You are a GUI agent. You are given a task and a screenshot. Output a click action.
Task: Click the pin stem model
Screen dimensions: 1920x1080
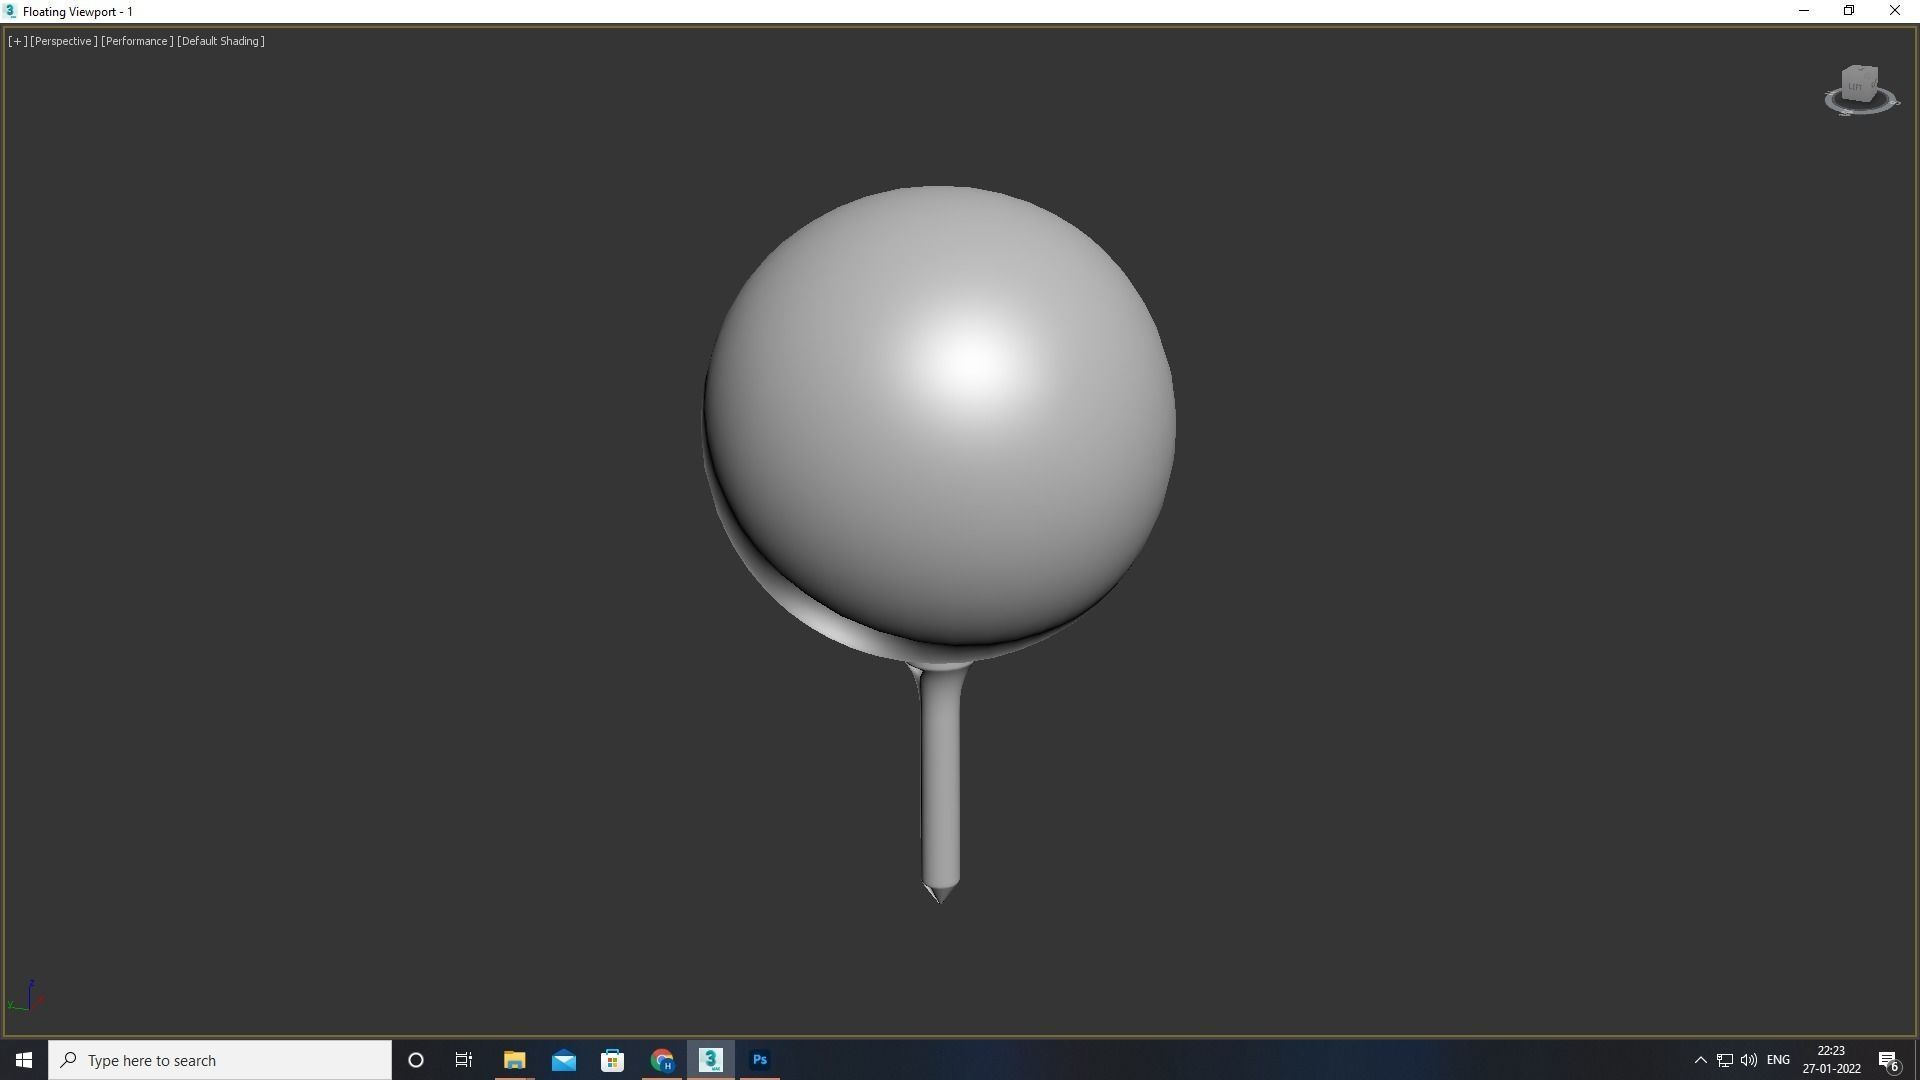coord(940,780)
